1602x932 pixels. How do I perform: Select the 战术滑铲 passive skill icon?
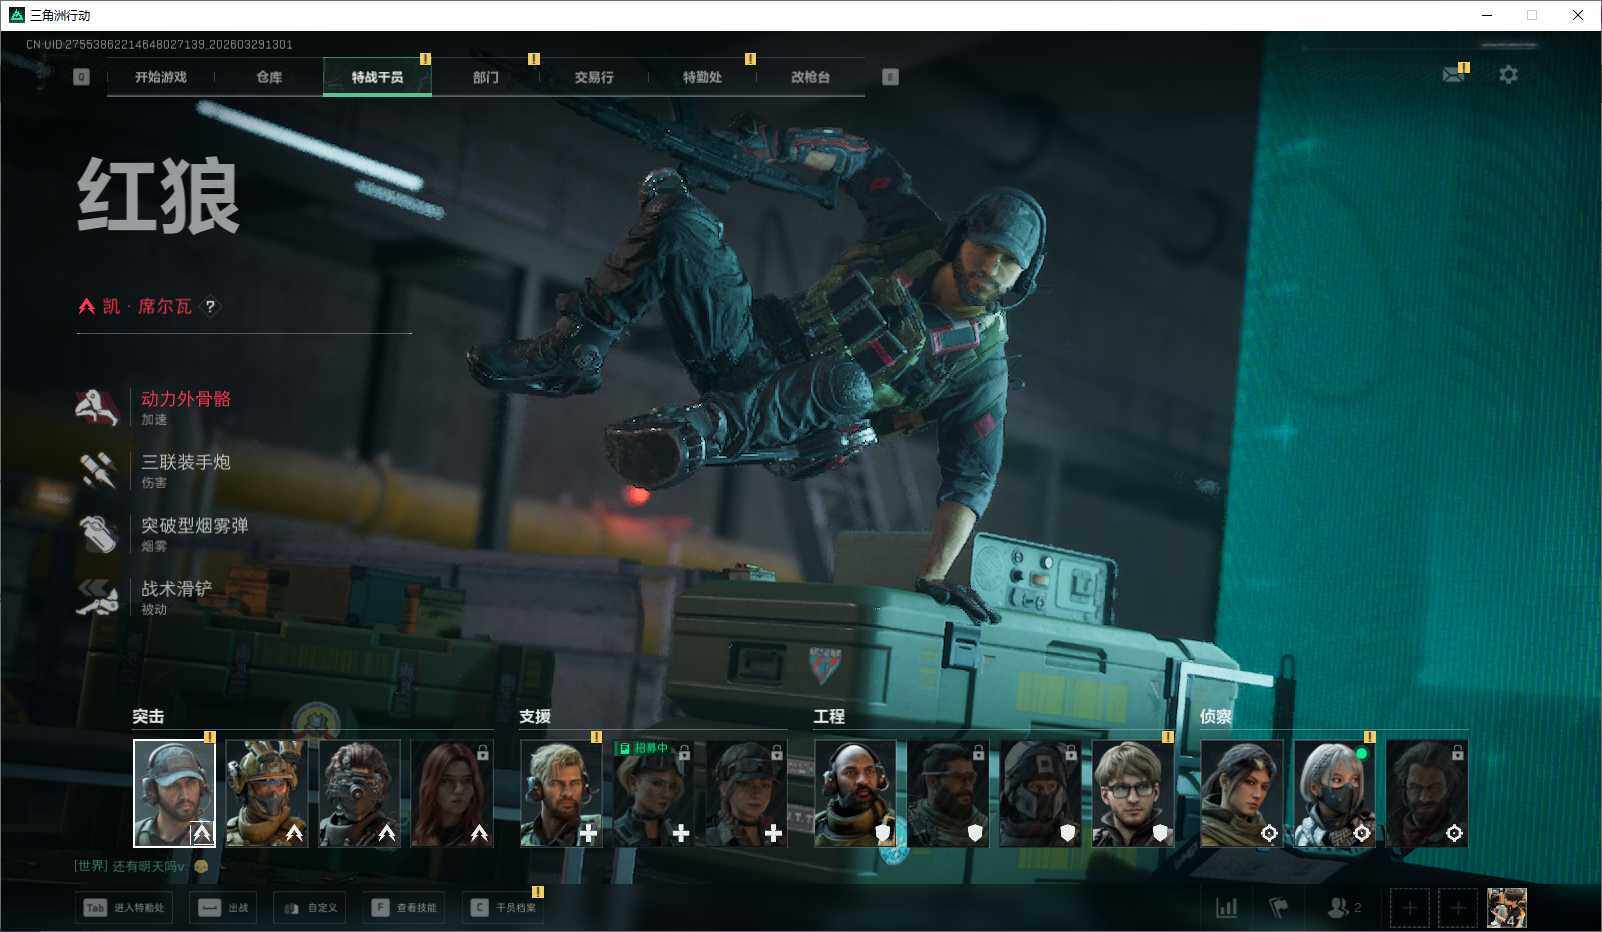98,597
